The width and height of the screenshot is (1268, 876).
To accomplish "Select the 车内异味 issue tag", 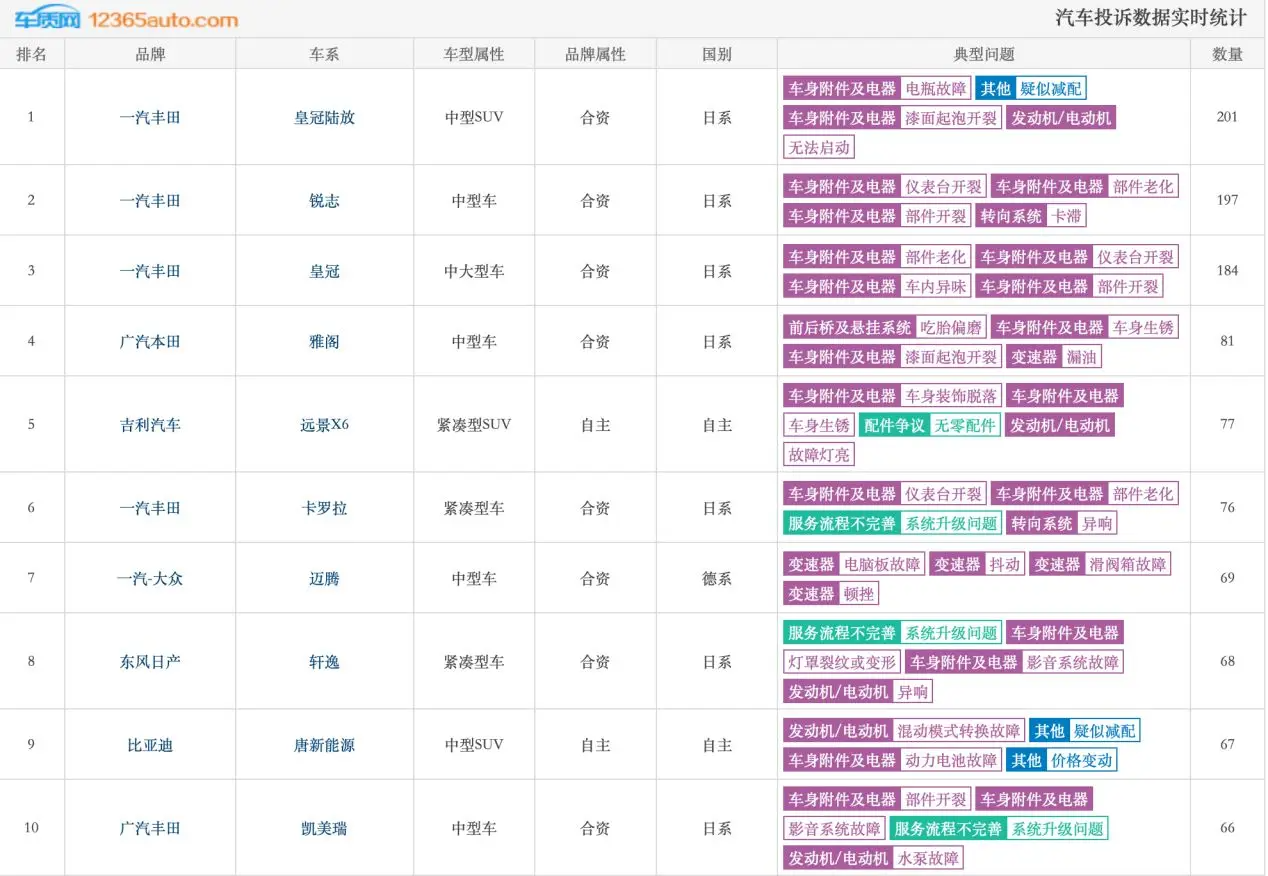I will pos(936,286).
